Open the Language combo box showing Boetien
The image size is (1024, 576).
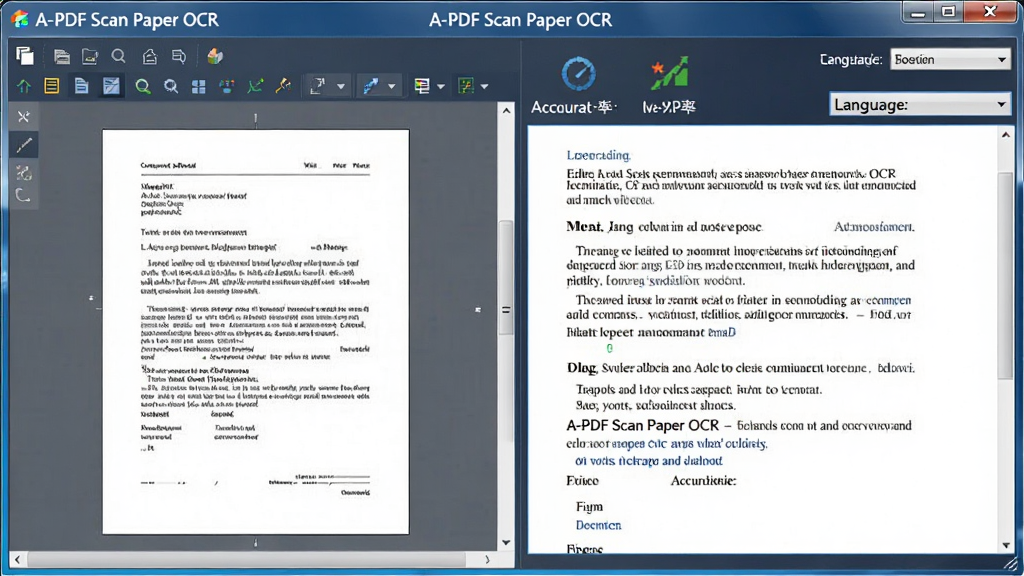pyautogui.click(x=950, y=59)
